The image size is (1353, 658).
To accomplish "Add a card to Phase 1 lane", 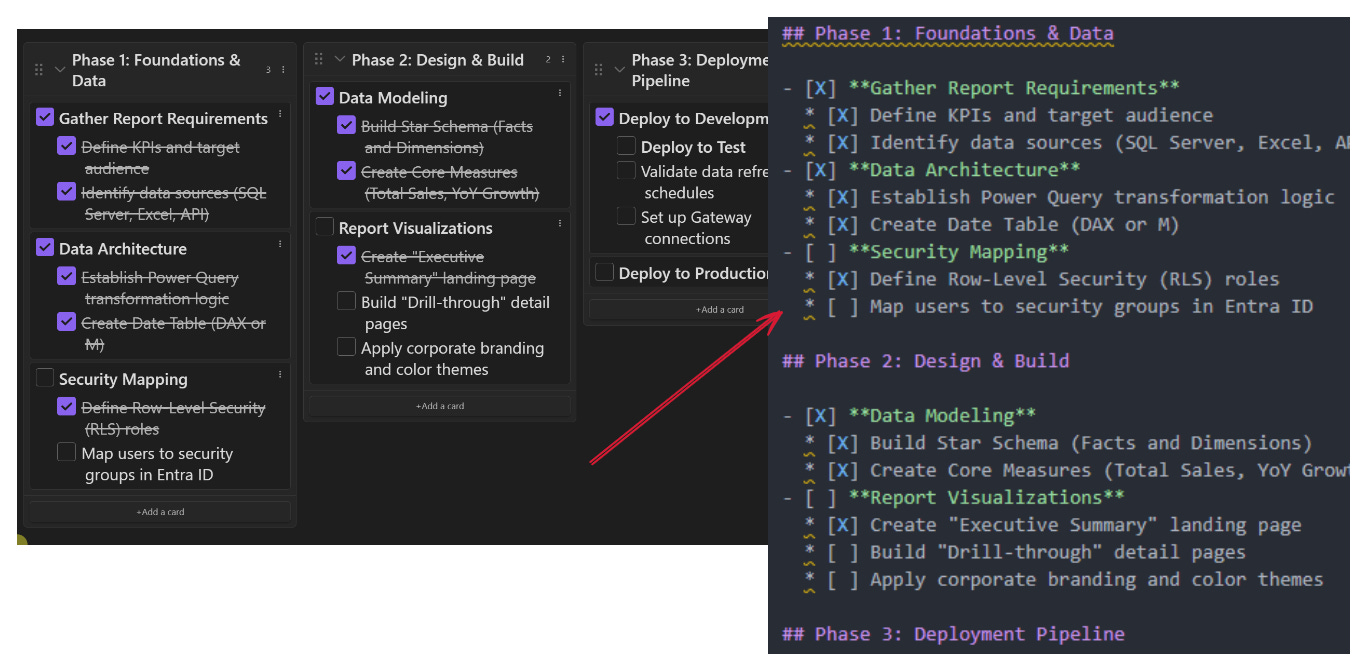I will coord(160,512).
